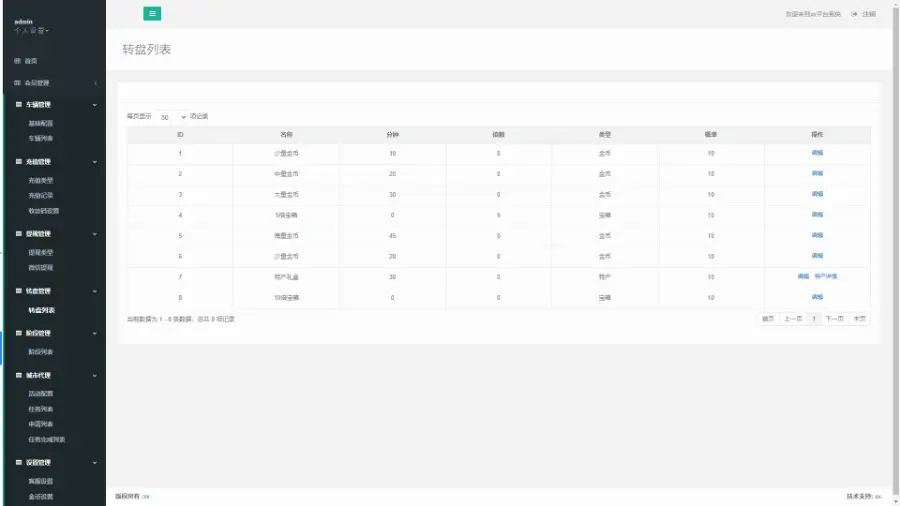The image size is (900, 506).
Task: Open 车辆列表 in the sidebar
Action: 41,138
